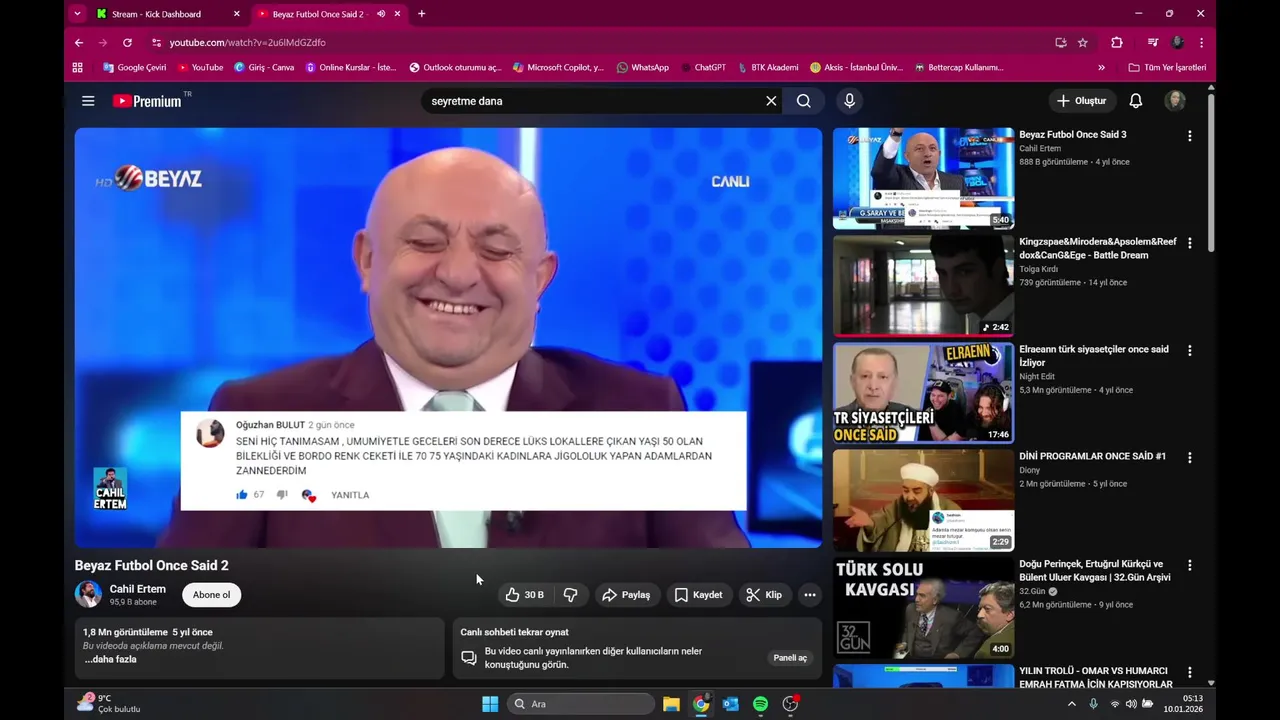Viewport: 1280px width, 720px height.
Task: Click the main video player
Action: (x=448, y=338)
